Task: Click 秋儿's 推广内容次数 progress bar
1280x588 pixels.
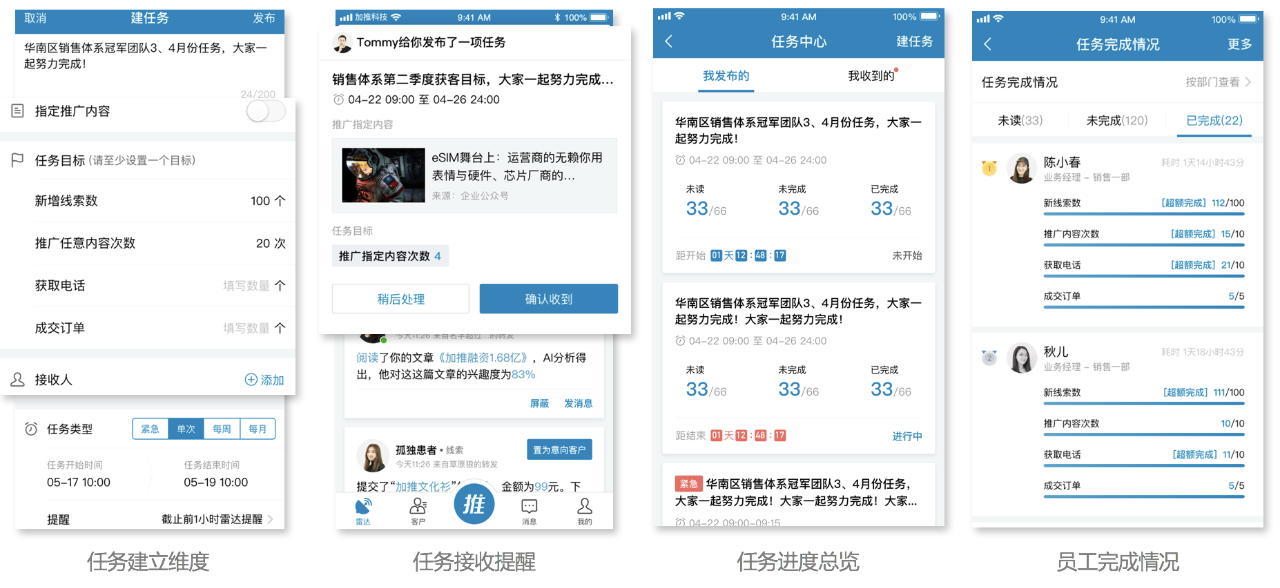Action: pyautogui.click(x=1144, y=434)
